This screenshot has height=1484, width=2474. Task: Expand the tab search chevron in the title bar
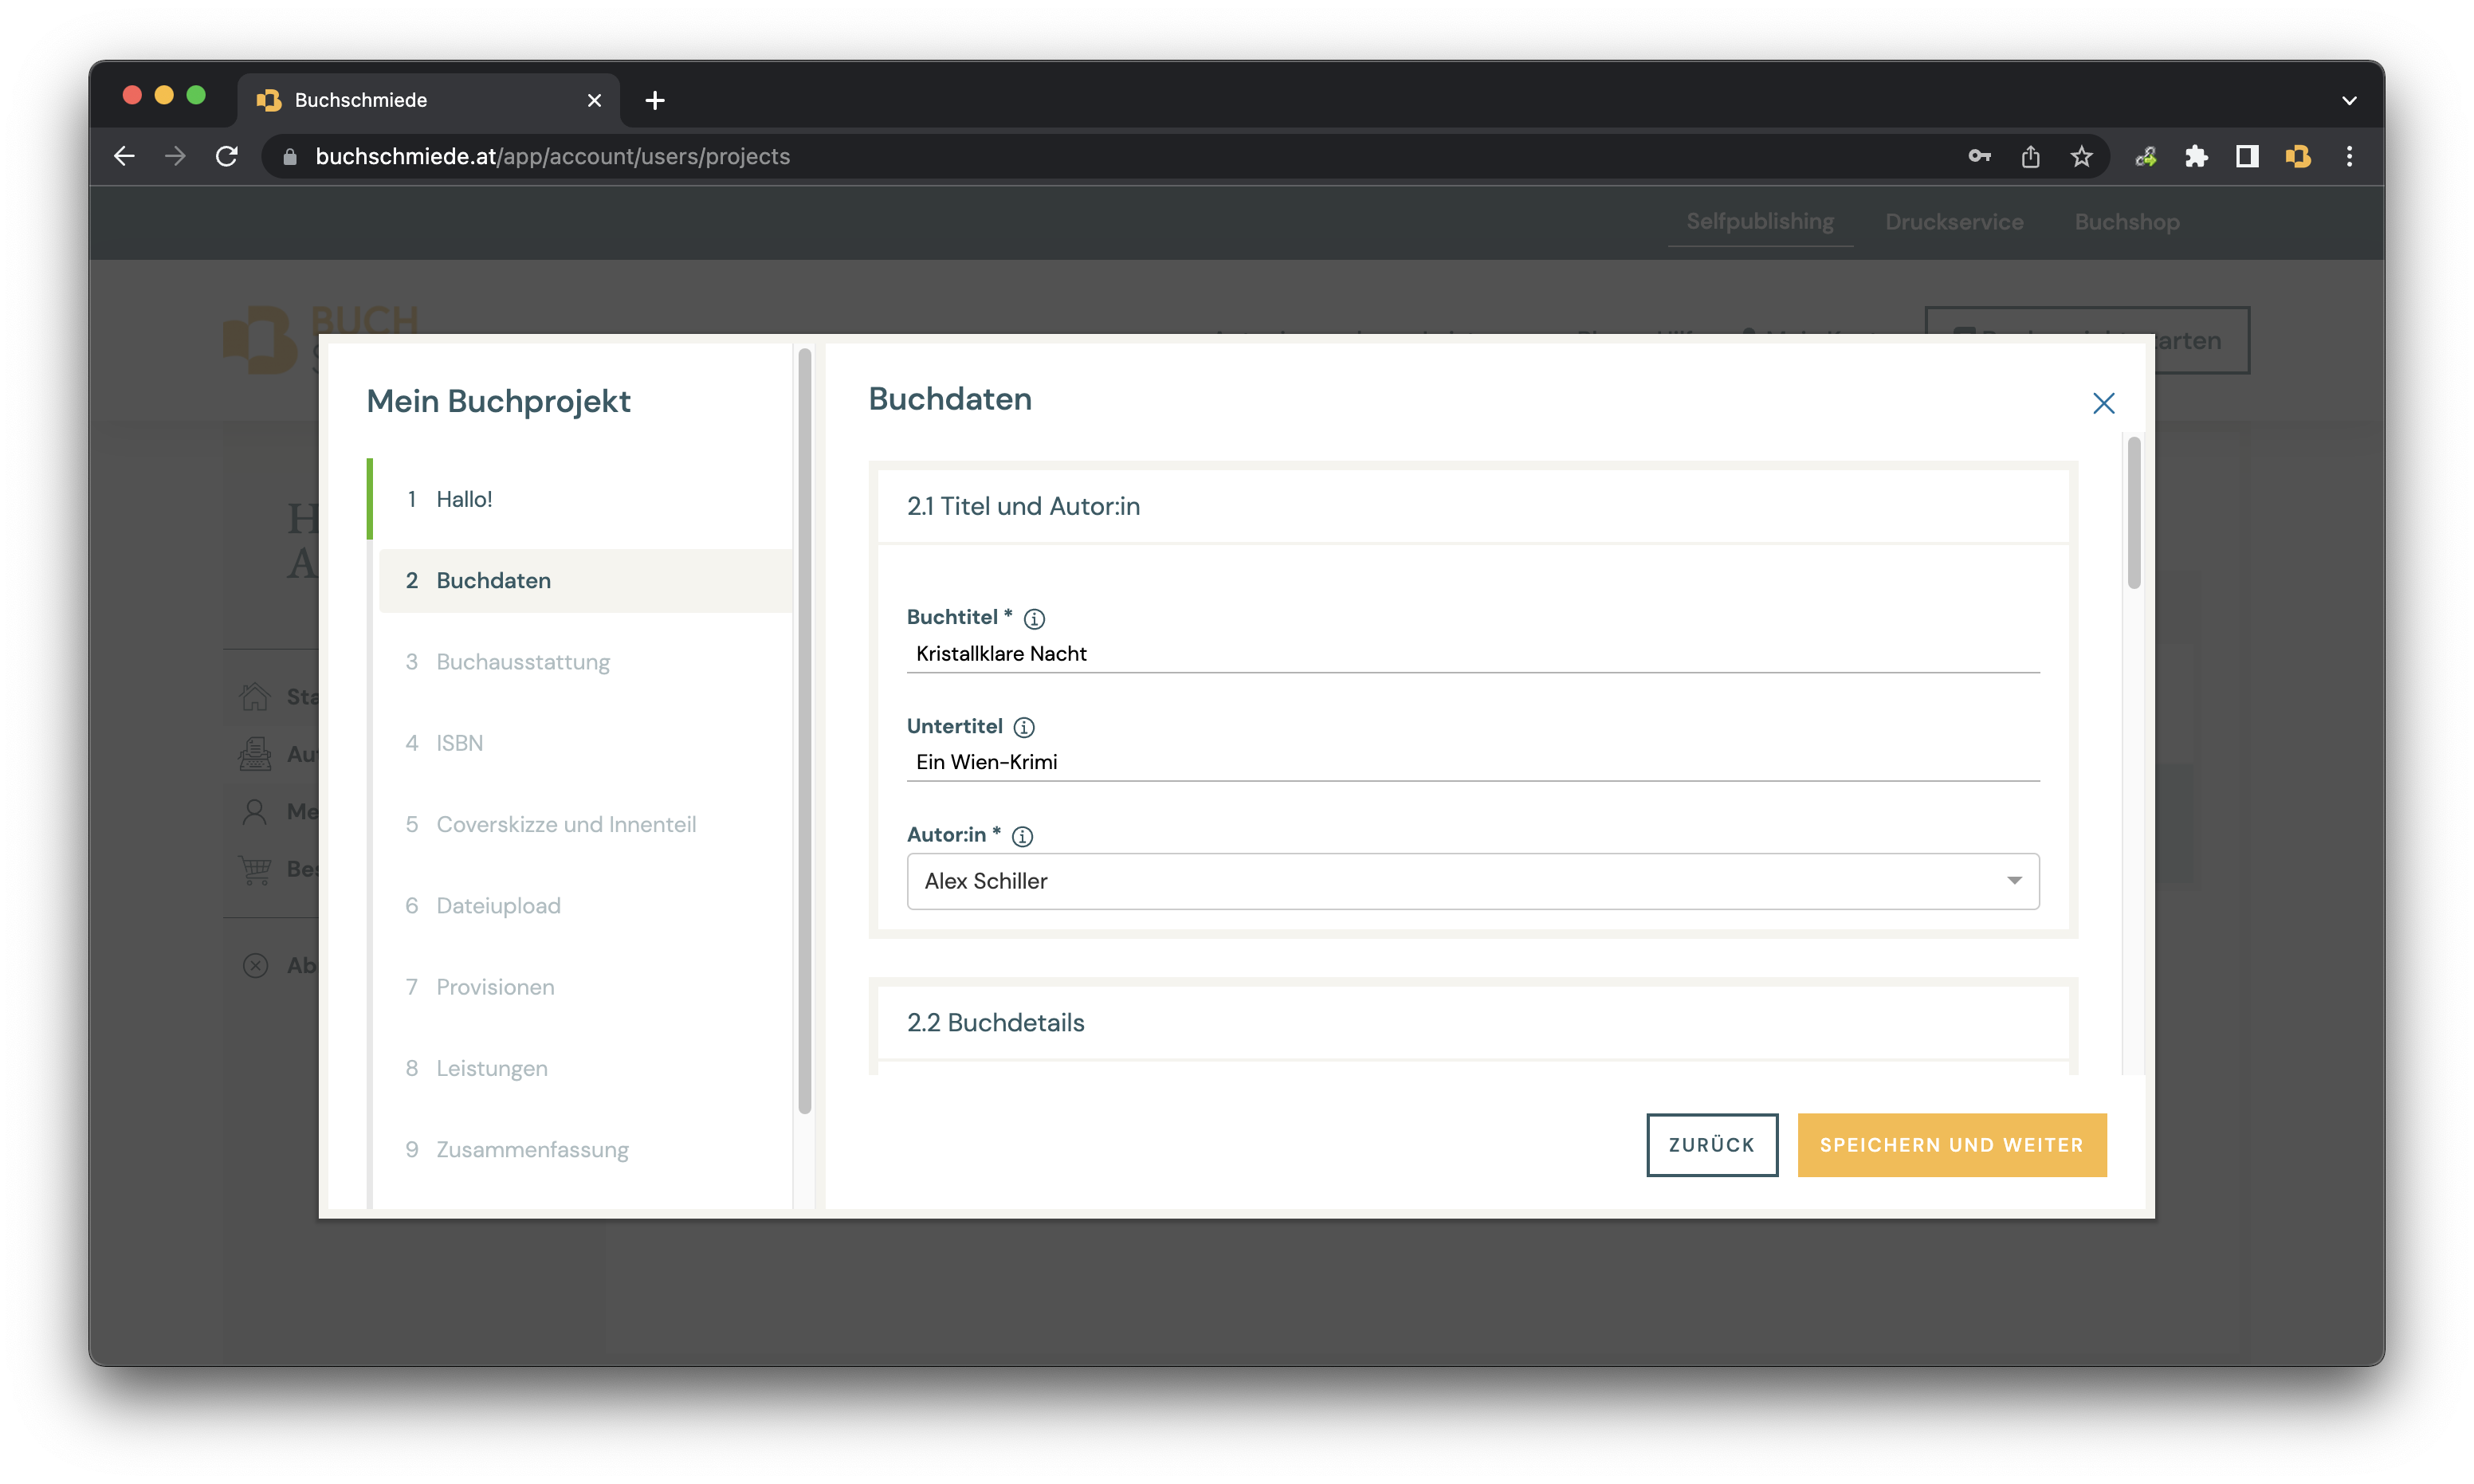[x=2349, y=100]
